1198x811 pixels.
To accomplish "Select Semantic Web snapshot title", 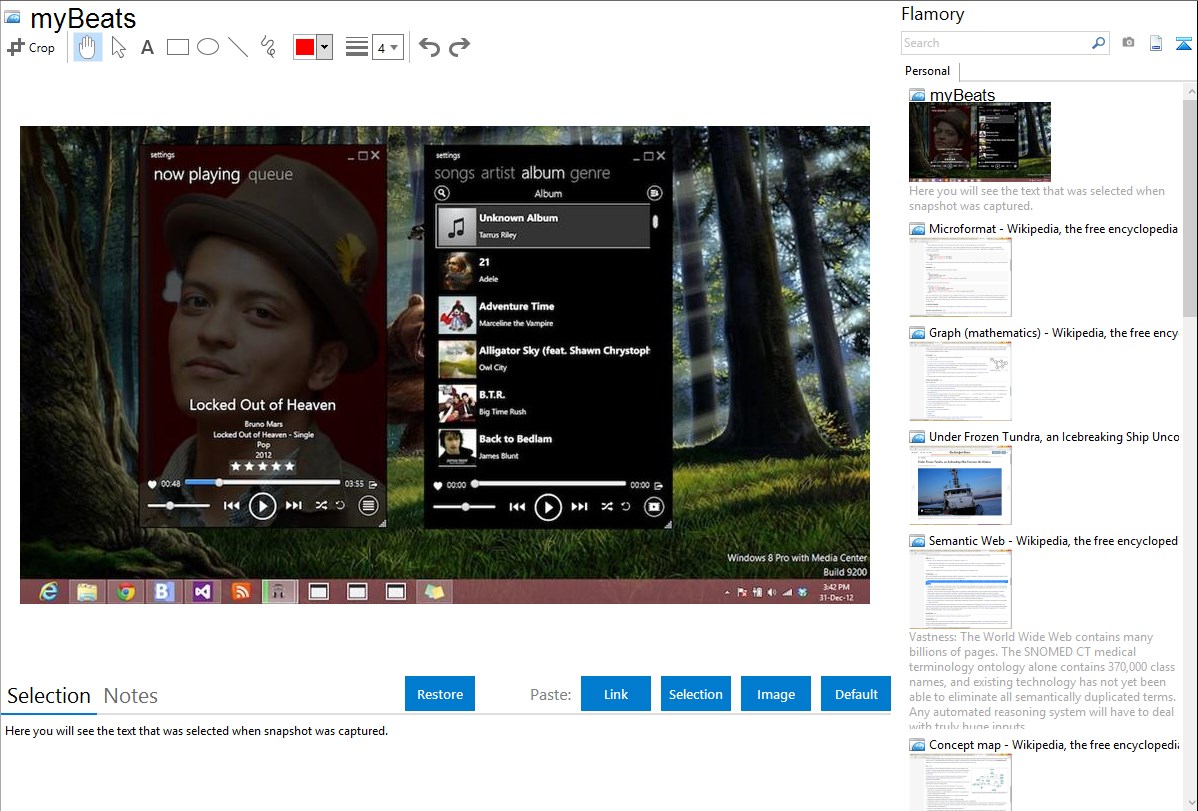I will [1053, 541].
